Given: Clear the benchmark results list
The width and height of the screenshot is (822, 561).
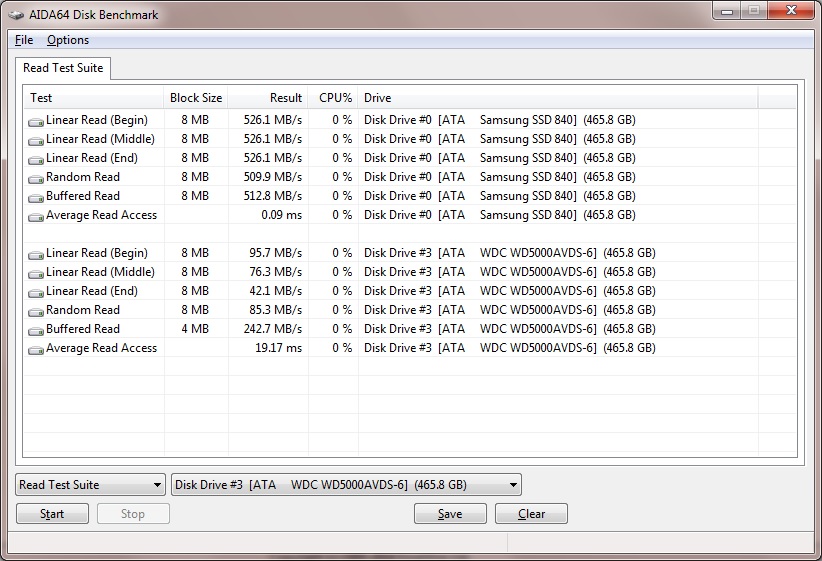Looking at the screenshot, I should click(x=531, y=514).
